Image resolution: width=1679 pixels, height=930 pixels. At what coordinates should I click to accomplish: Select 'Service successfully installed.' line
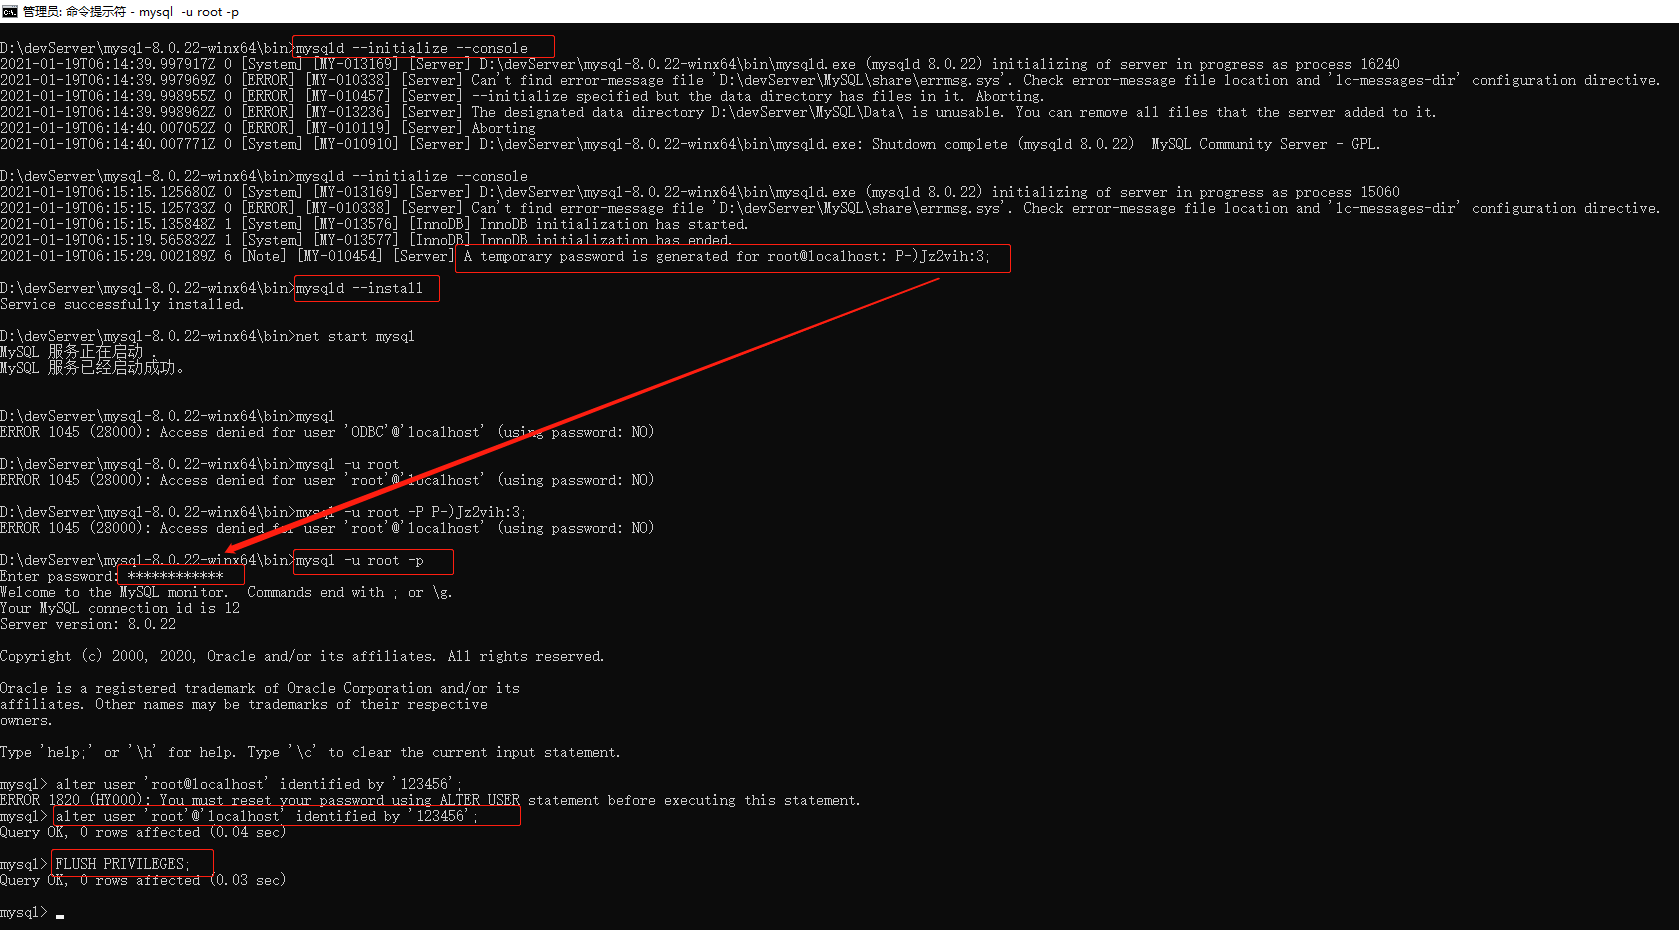[122, 304]
